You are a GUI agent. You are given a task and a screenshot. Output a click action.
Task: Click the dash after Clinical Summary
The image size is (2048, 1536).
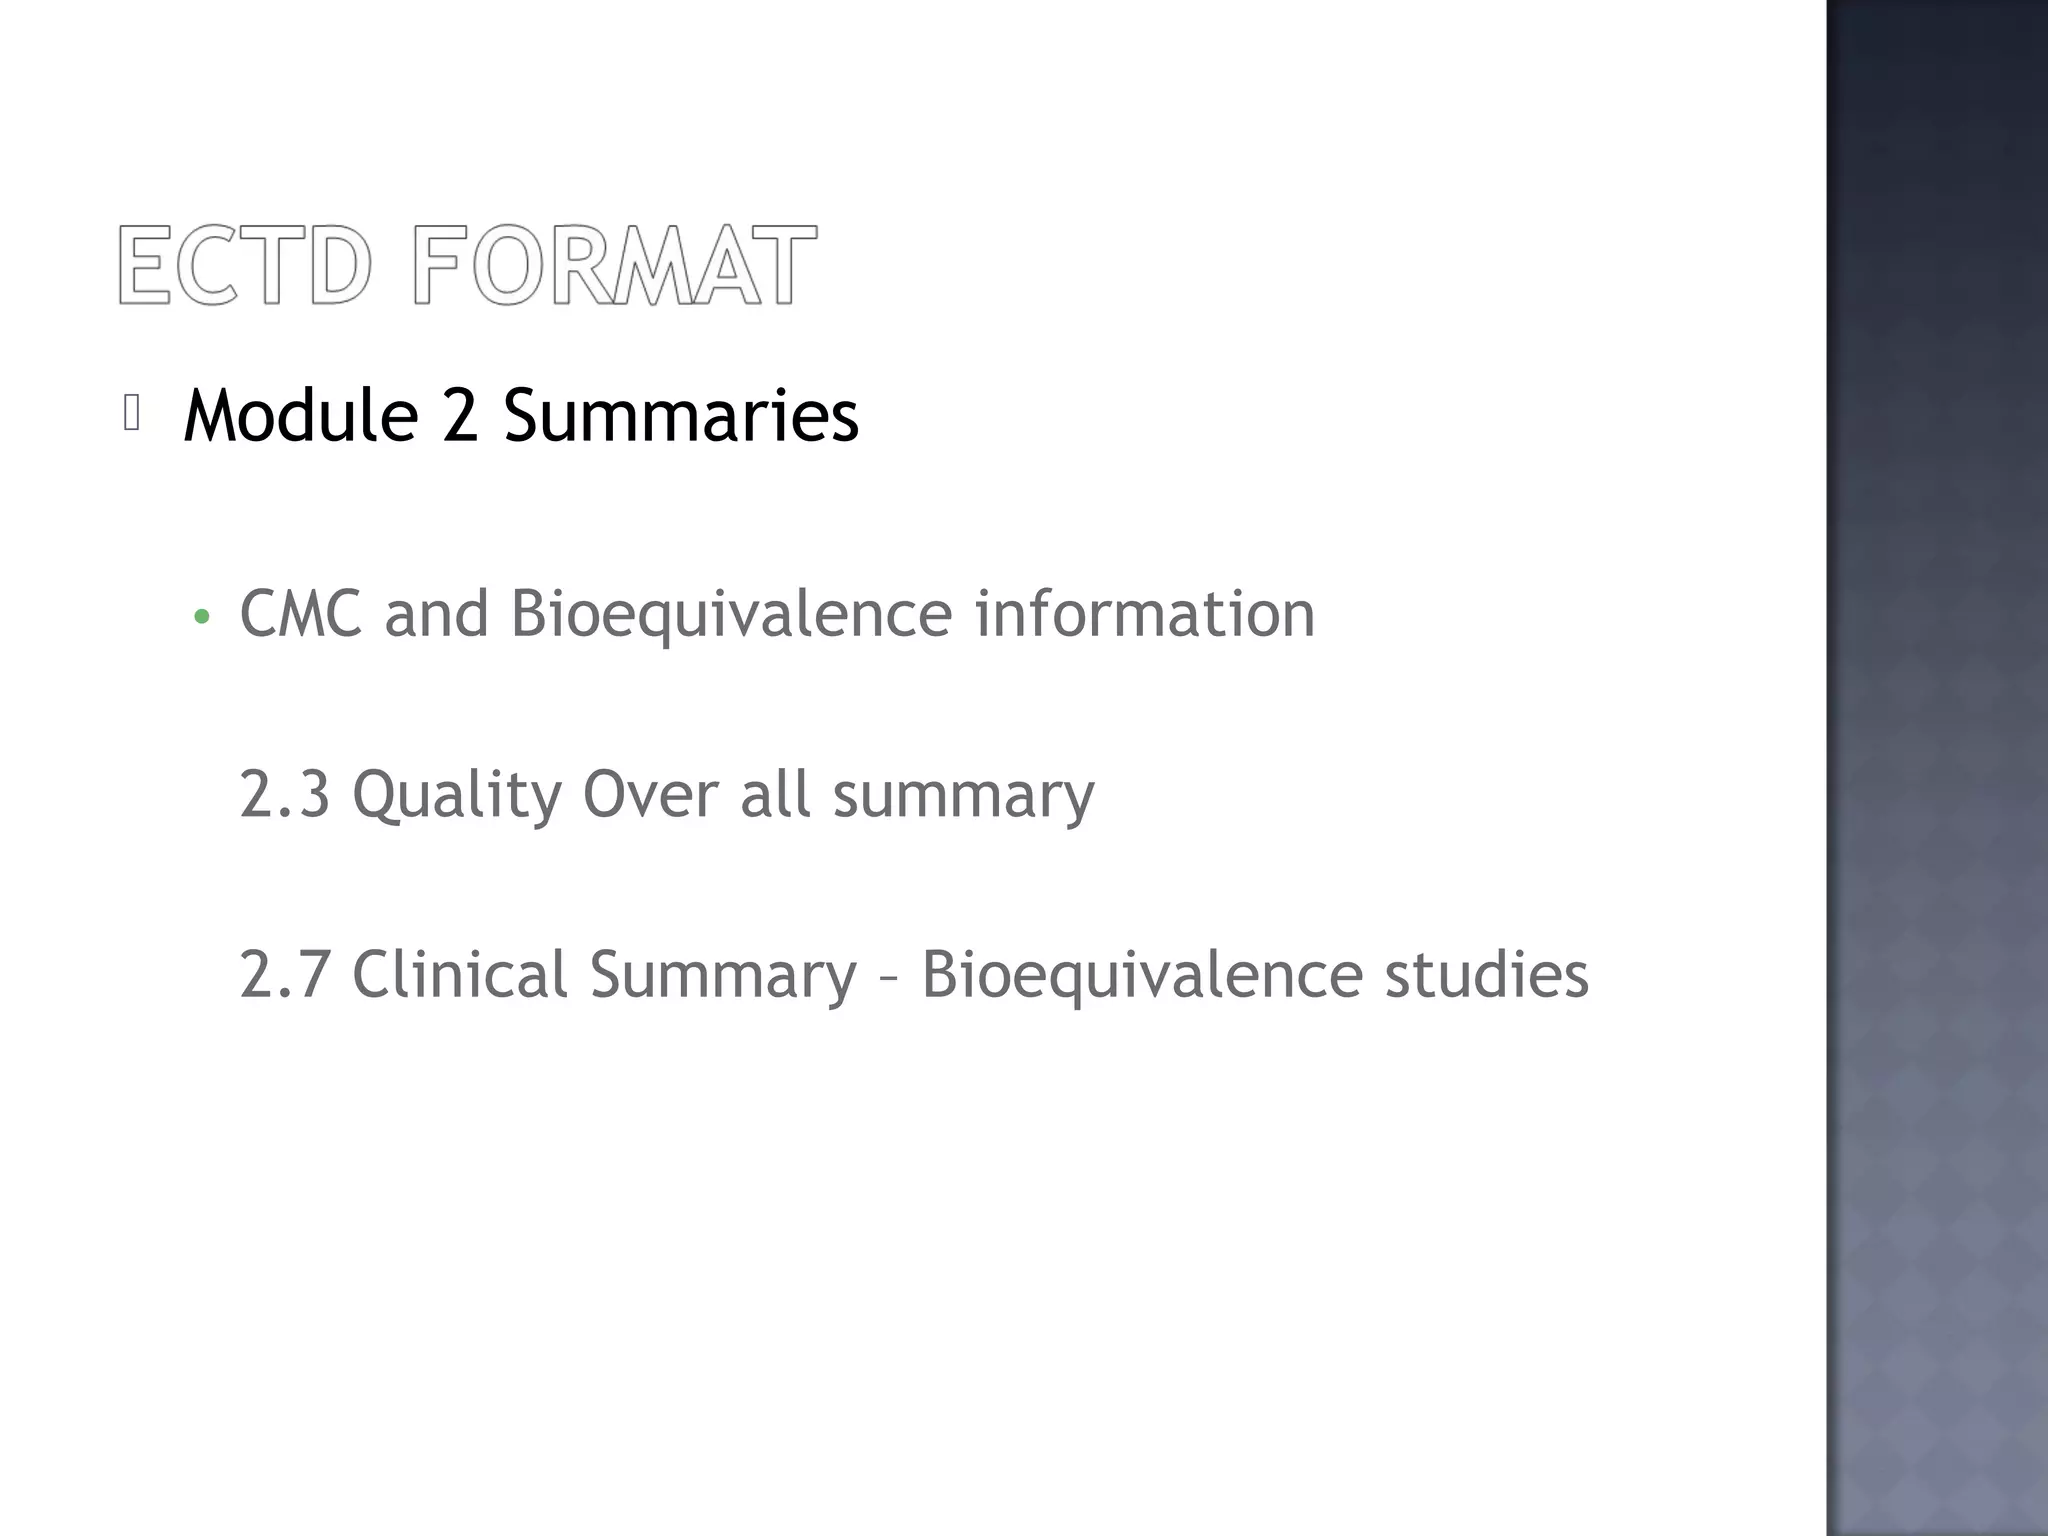(889, 976)
